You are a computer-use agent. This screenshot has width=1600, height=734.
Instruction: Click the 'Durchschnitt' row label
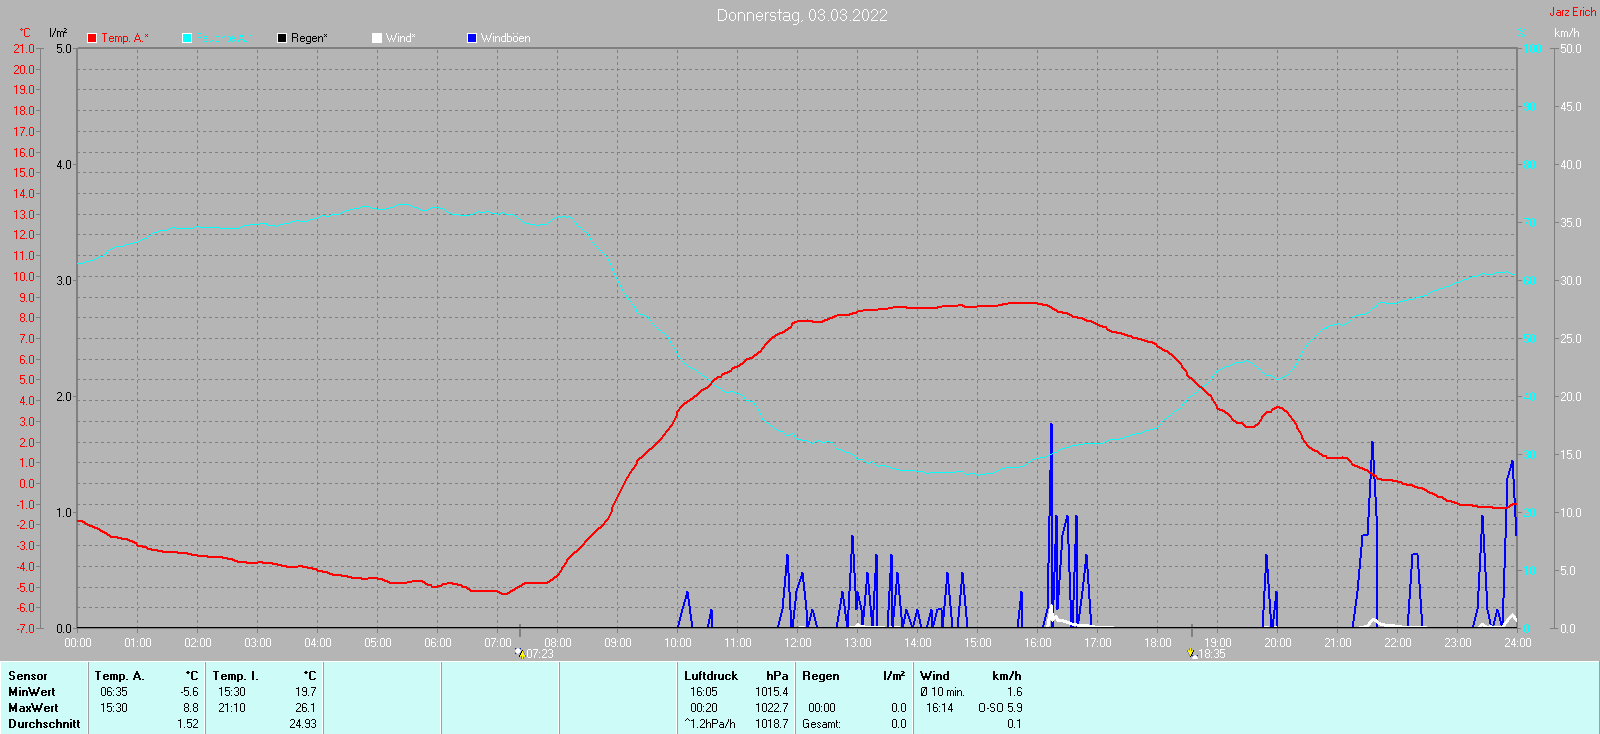click(44, 724)
